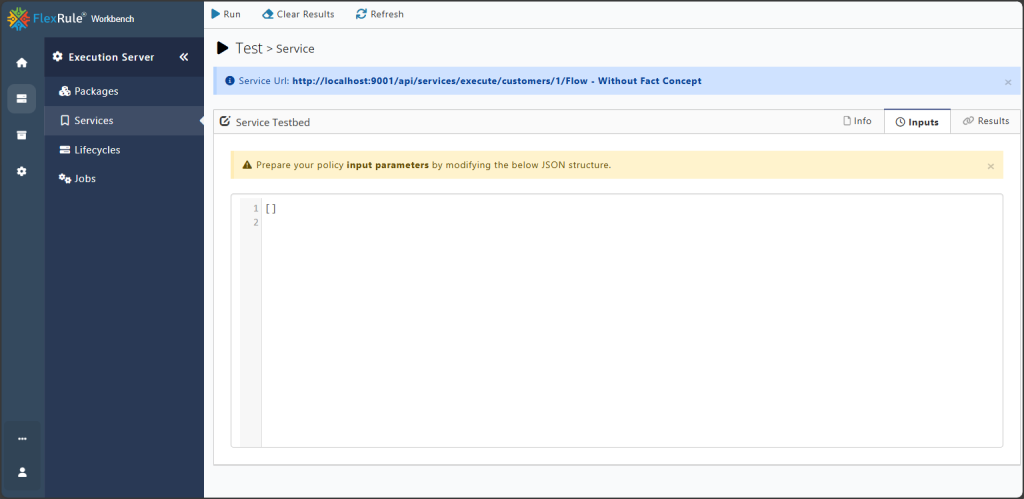
Task: Click the warning triangle icon
Action: point(247,165)
